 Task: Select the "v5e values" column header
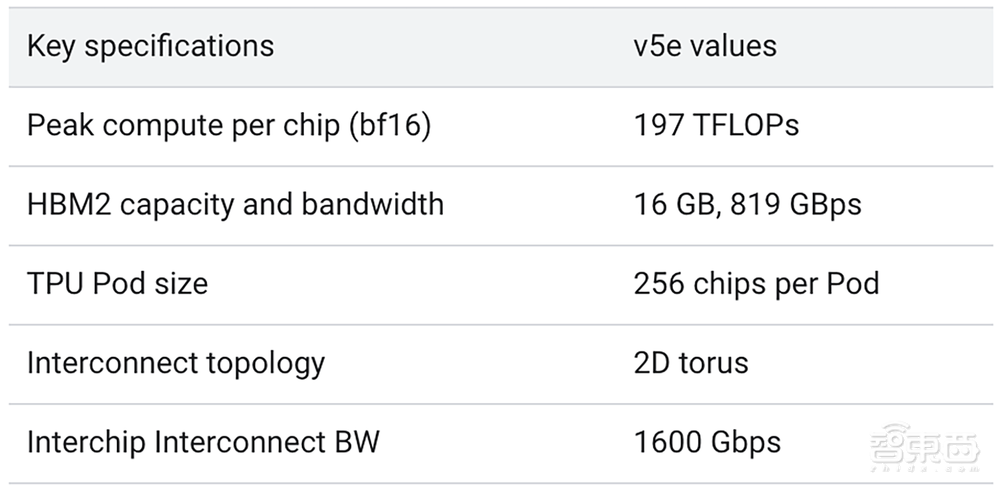coord(705,46)
